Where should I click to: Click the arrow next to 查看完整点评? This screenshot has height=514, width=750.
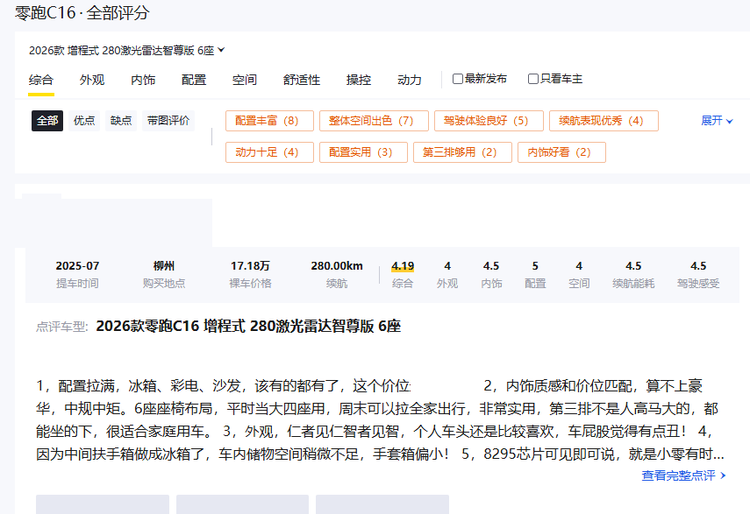click(722, 476)
